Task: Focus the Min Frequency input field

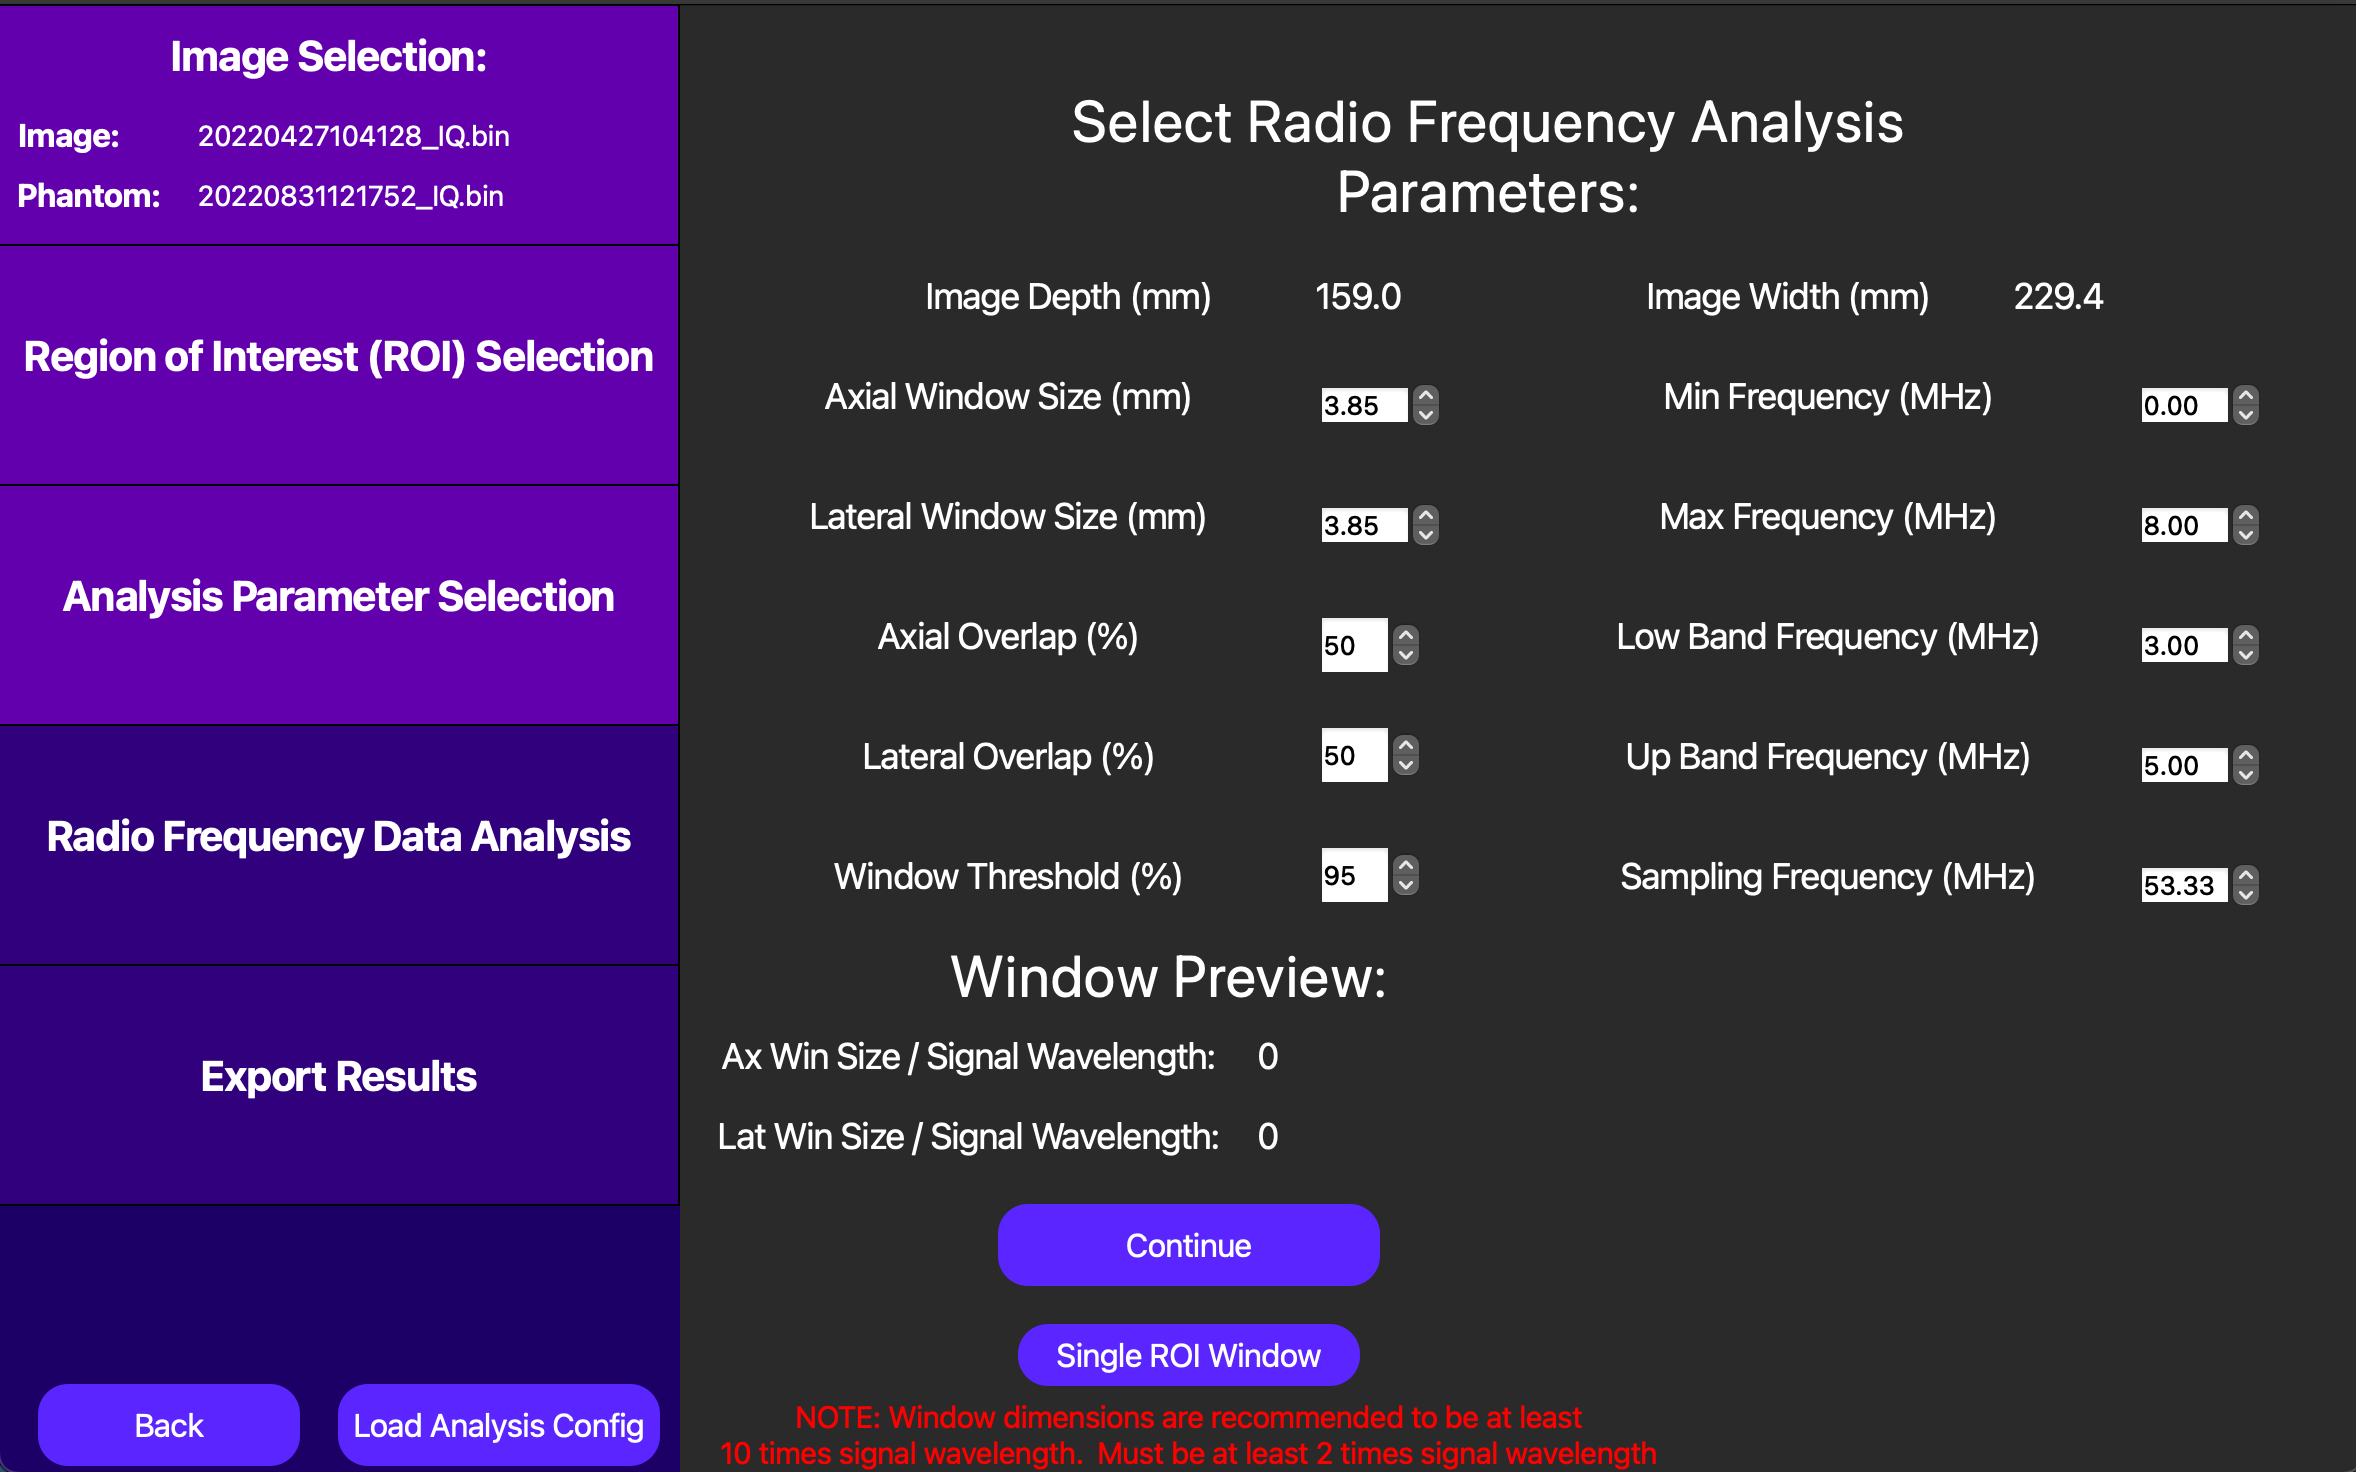Action: tap(2184, 405)
